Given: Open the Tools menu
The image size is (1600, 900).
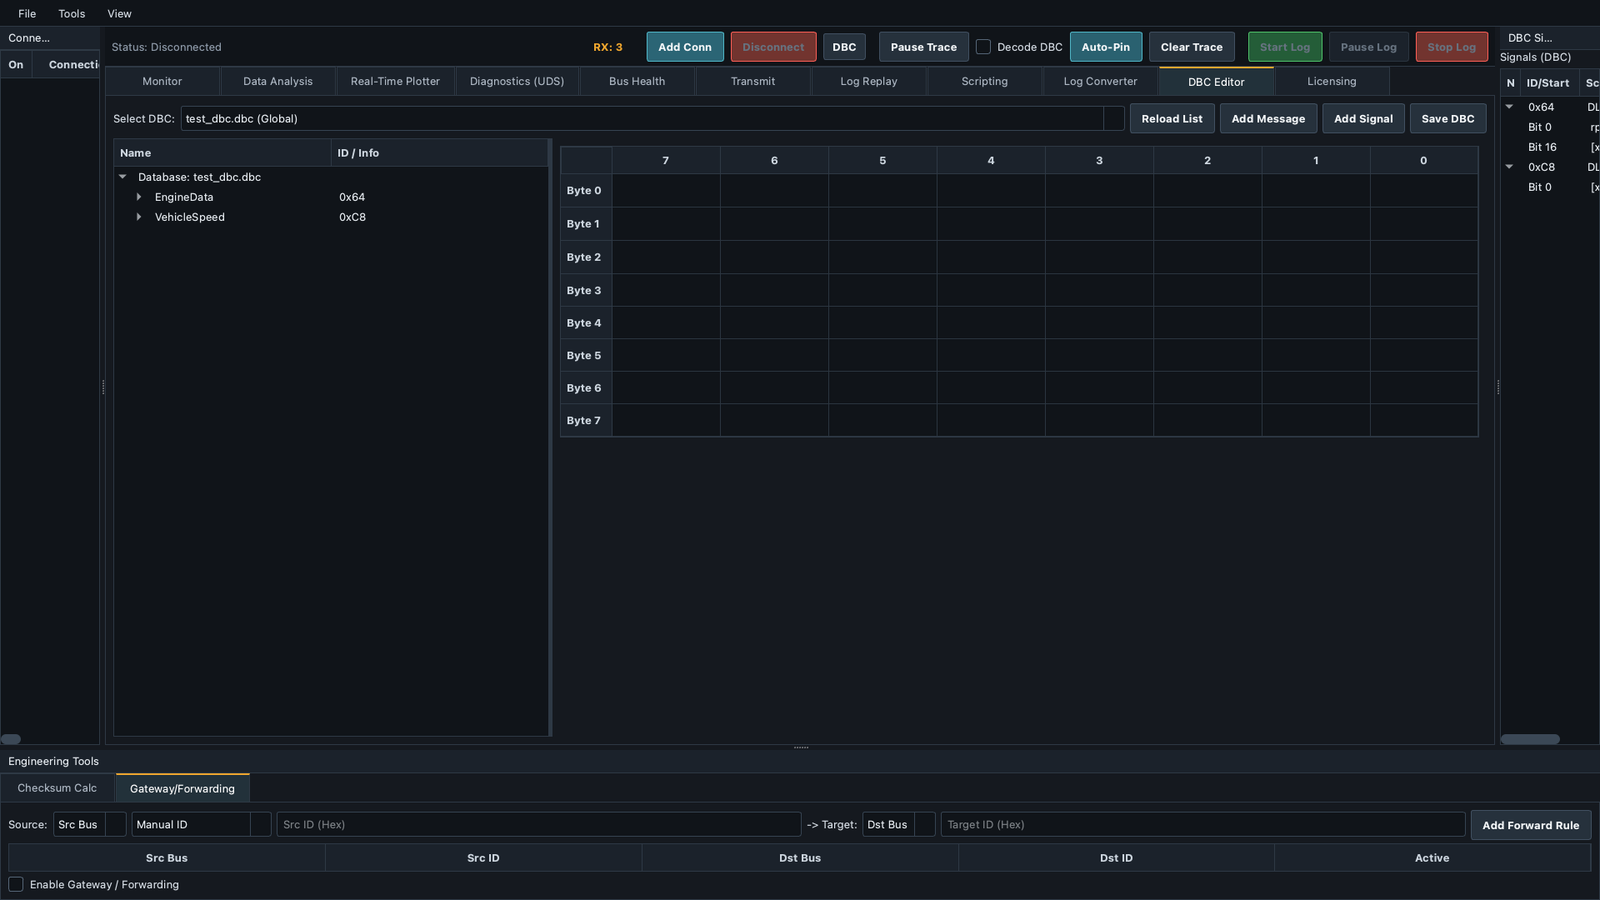Looking at the screenshot, I should [72, 14].
